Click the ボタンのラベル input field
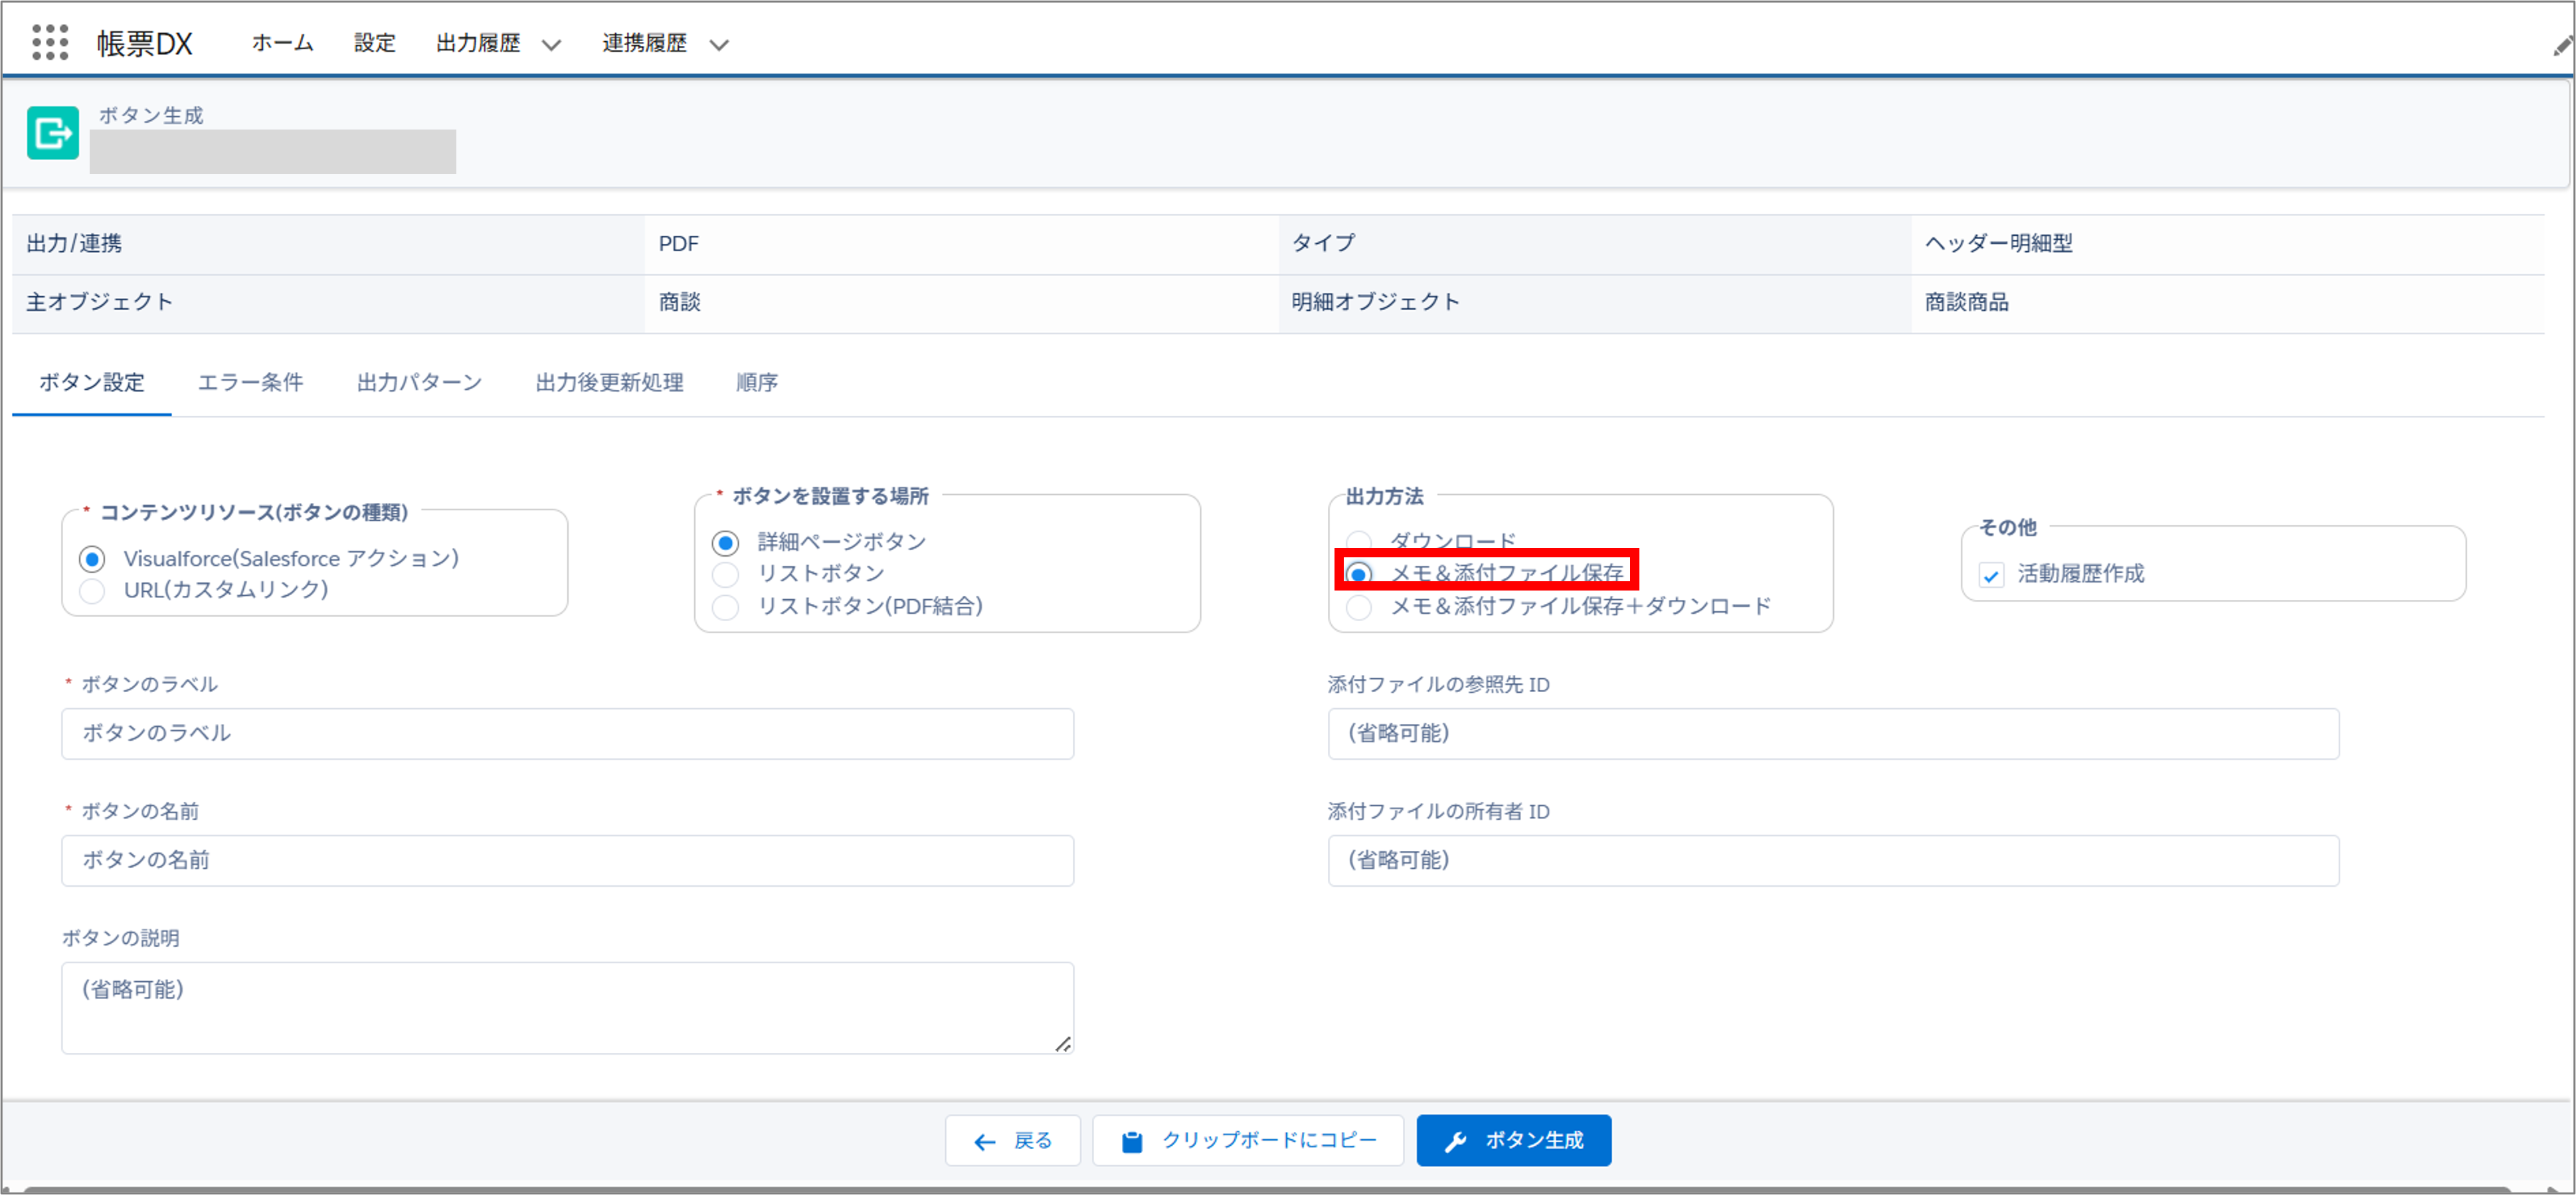The height and width of the screenshot is (1195, 2576). click(565, 733)
